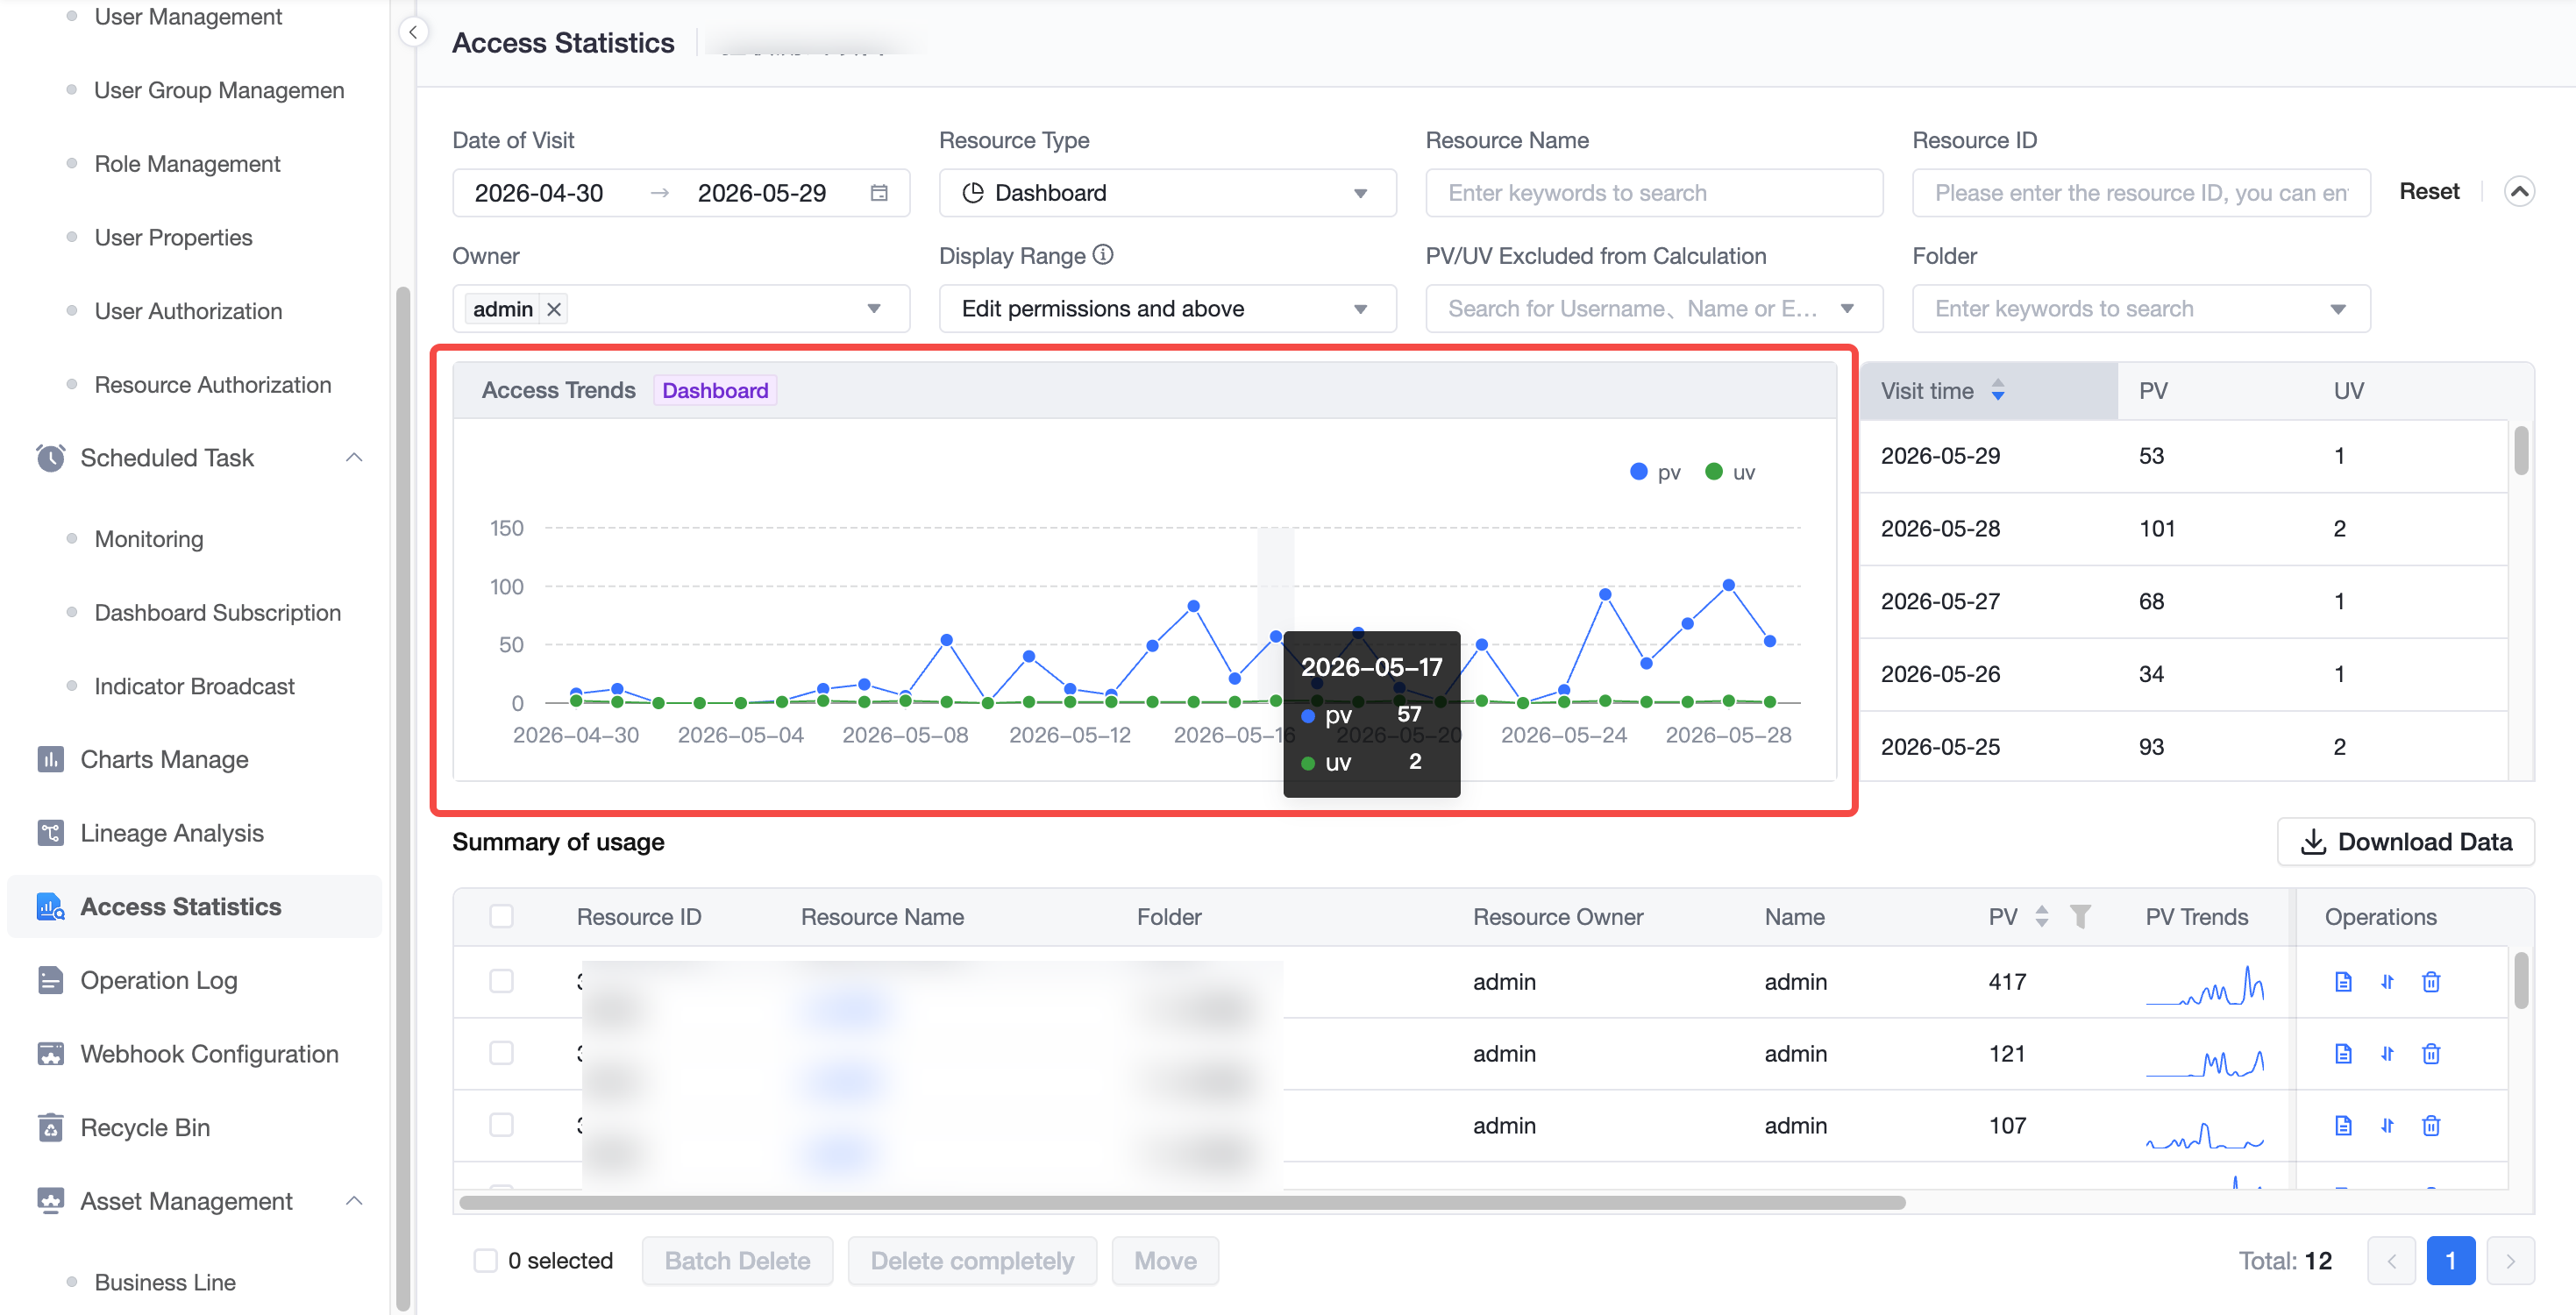Collapse the sidebar with the arrow icon

click(413, 32)
